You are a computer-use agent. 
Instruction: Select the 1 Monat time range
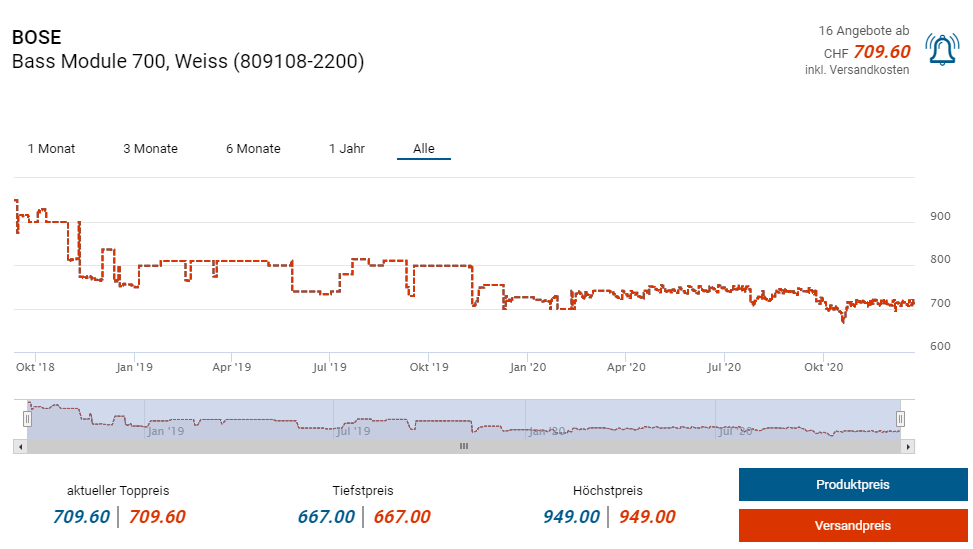click(x=51, y=149)
